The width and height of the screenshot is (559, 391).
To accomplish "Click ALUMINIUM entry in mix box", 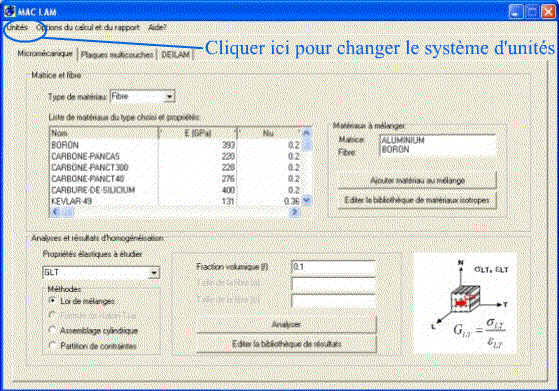I will pos(403,140).
